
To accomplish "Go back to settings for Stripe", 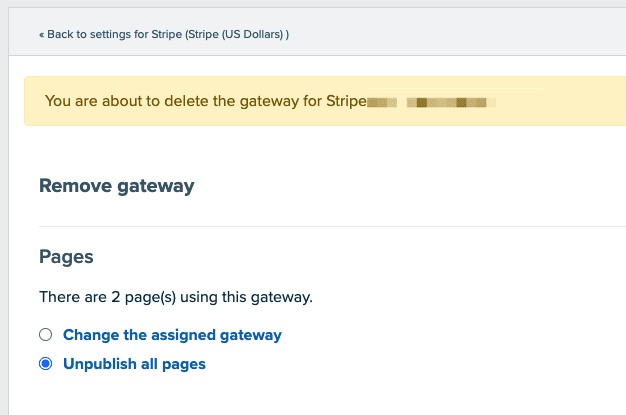I will tap(164, 34).
